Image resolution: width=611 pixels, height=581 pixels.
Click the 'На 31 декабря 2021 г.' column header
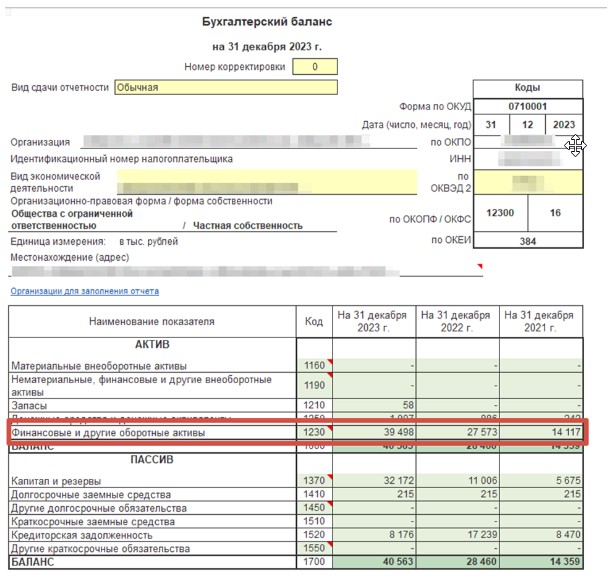(x=541, y=320)
